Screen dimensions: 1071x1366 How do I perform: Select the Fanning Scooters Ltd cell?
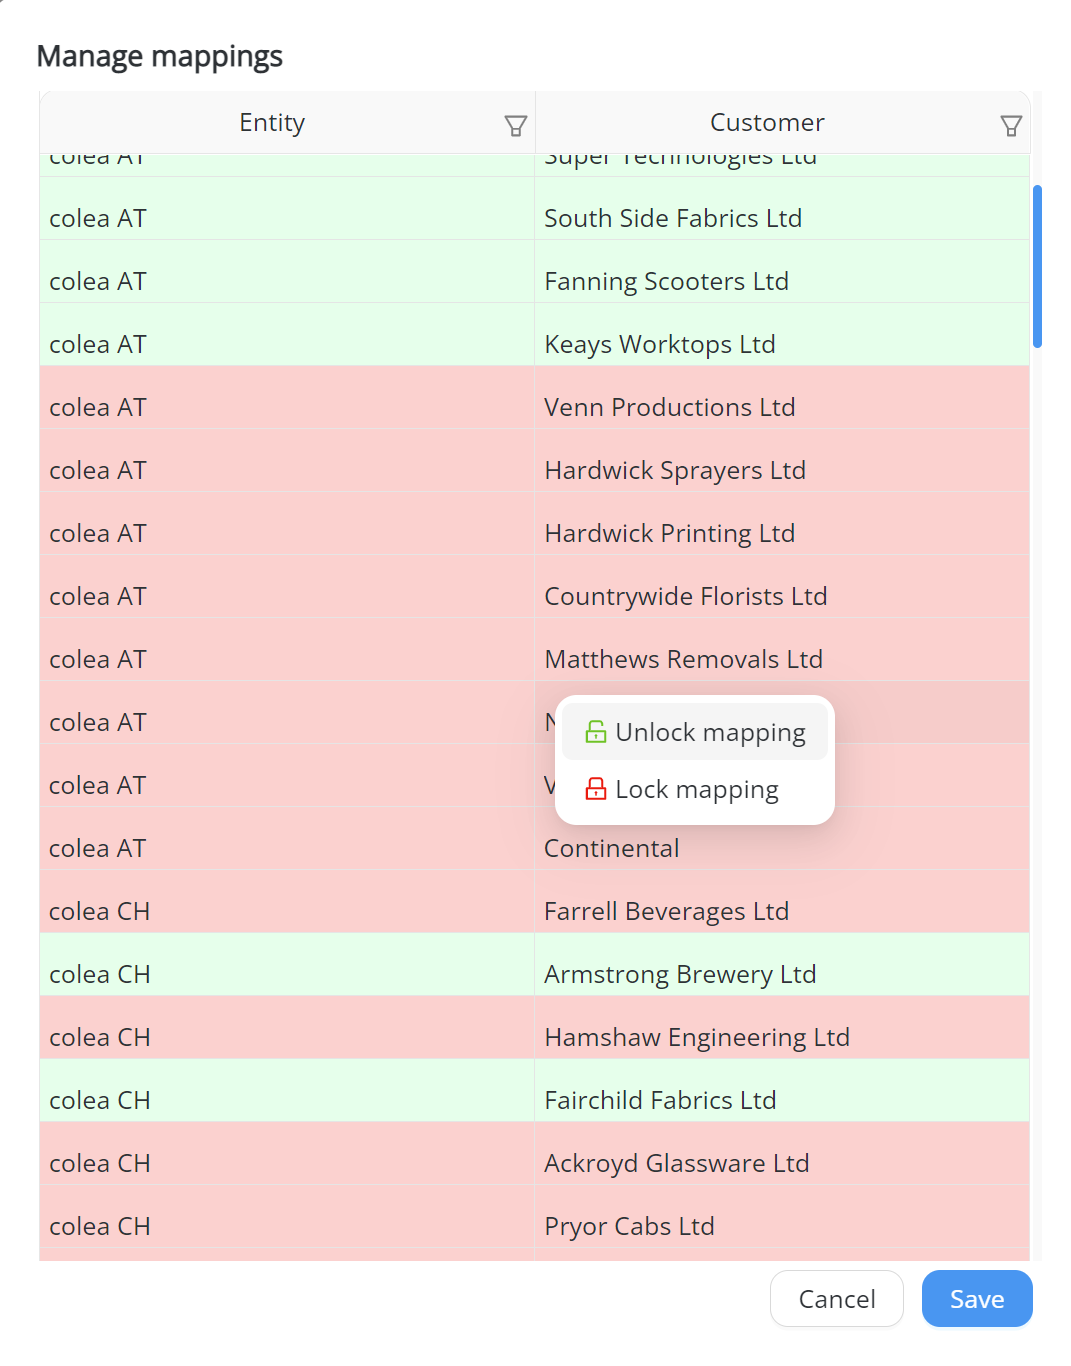coord(666,281)
